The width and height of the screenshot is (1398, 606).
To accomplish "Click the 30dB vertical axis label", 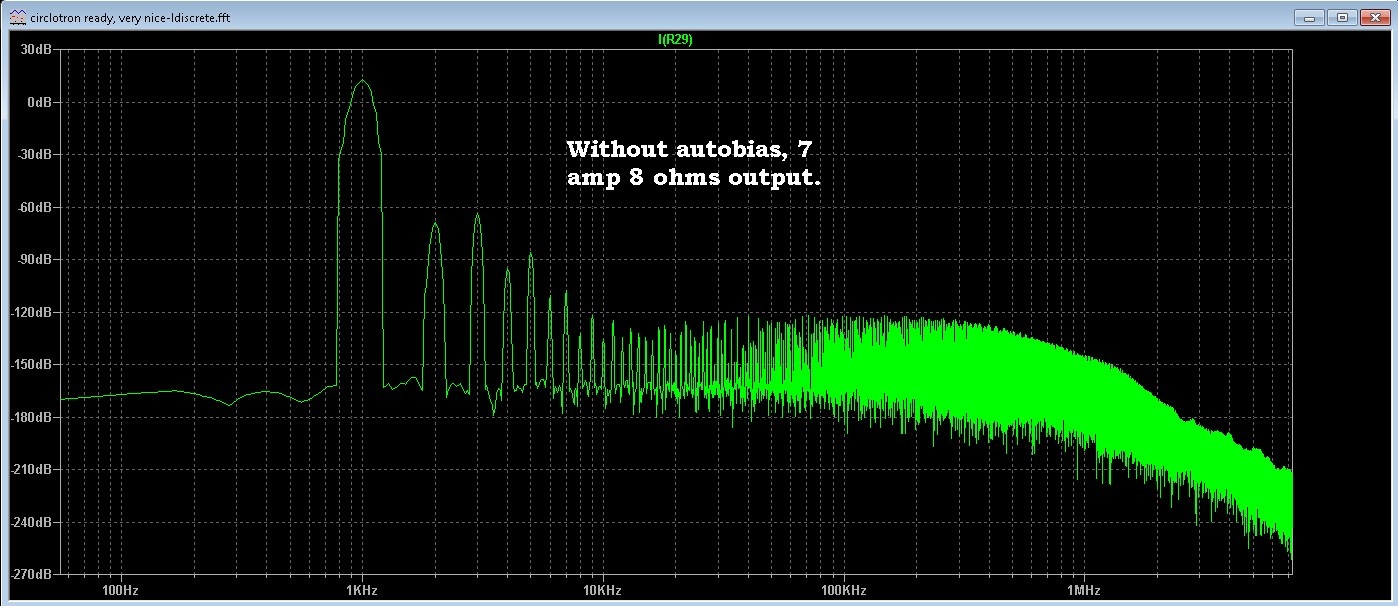I will 35,50.
